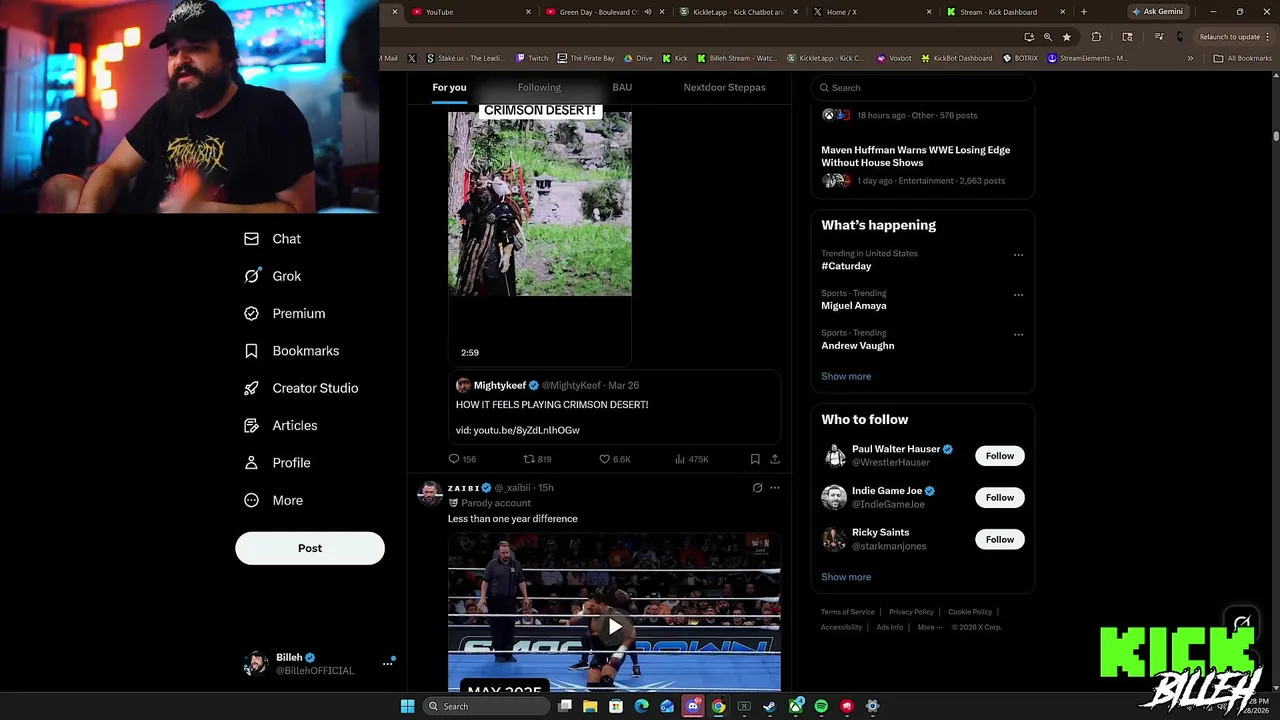
Task: Expand the hidden bookmarks overflow chevron
Action: [x=1190, y=58]
